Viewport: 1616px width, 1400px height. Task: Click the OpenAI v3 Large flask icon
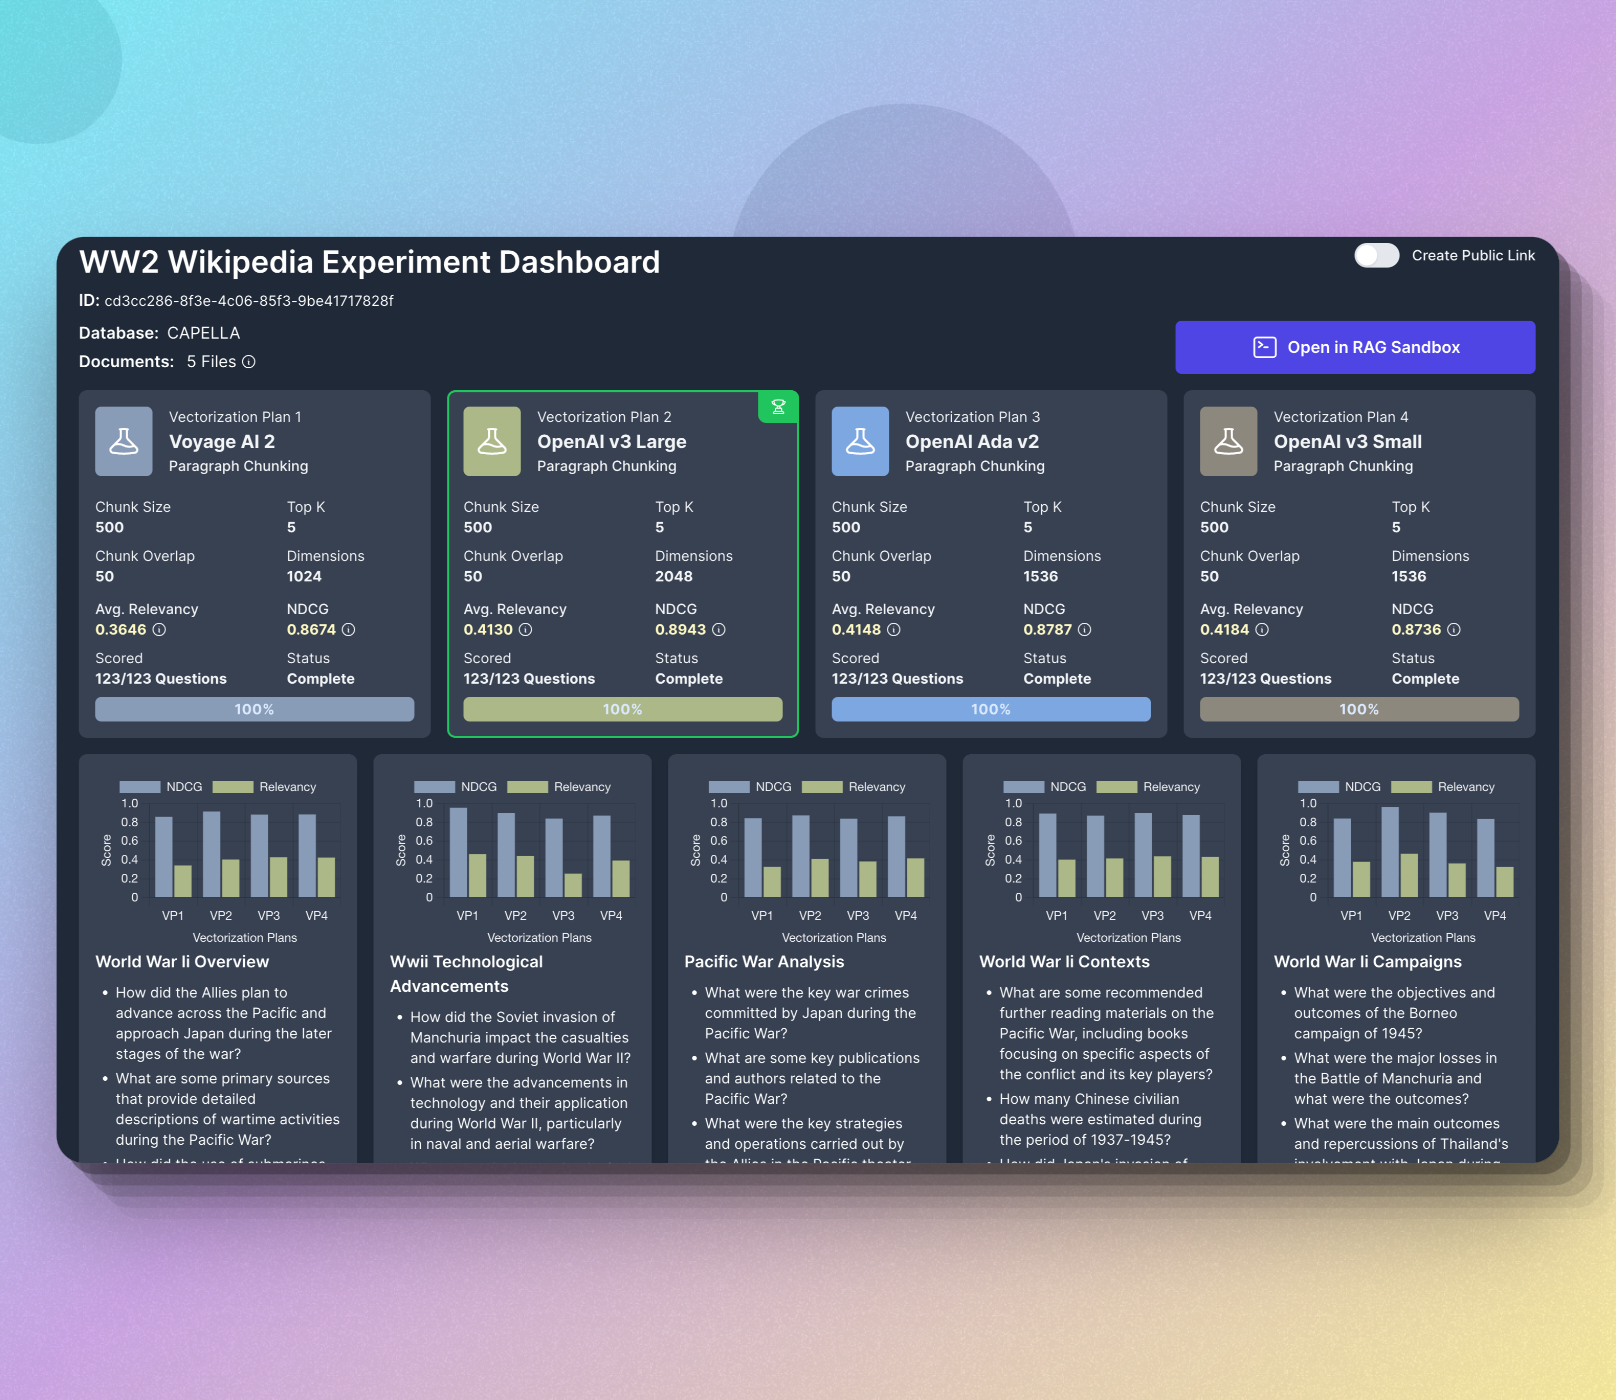point(492,441)
